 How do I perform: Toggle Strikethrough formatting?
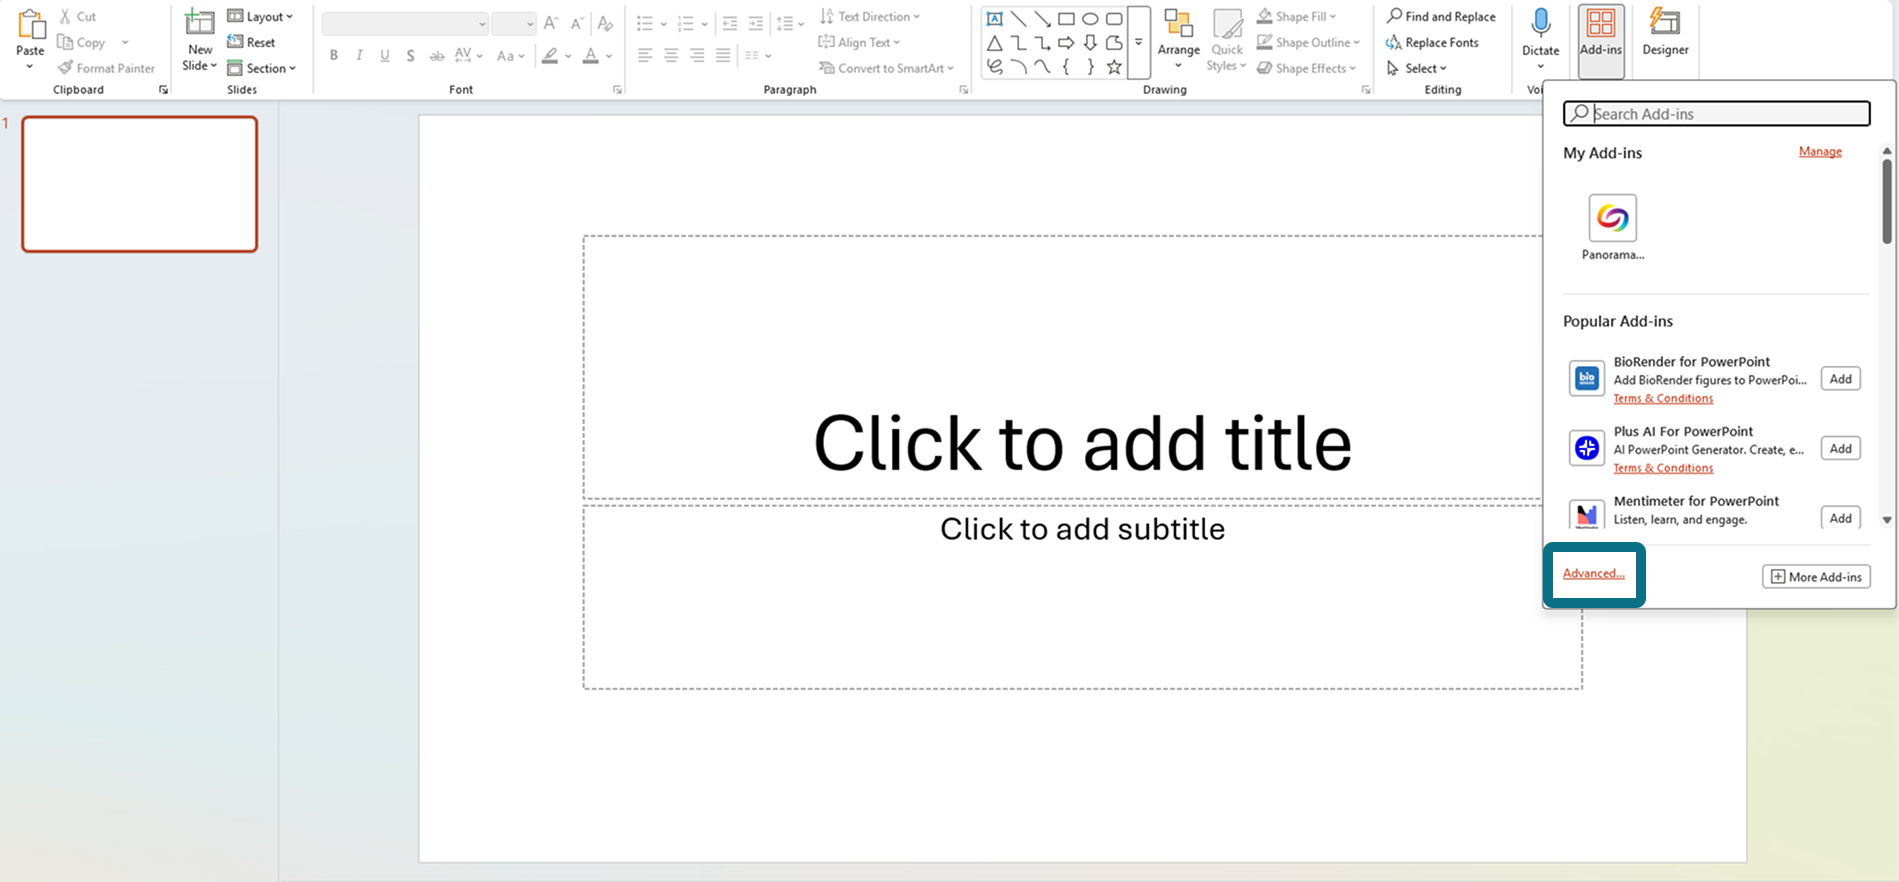point(437,56)
